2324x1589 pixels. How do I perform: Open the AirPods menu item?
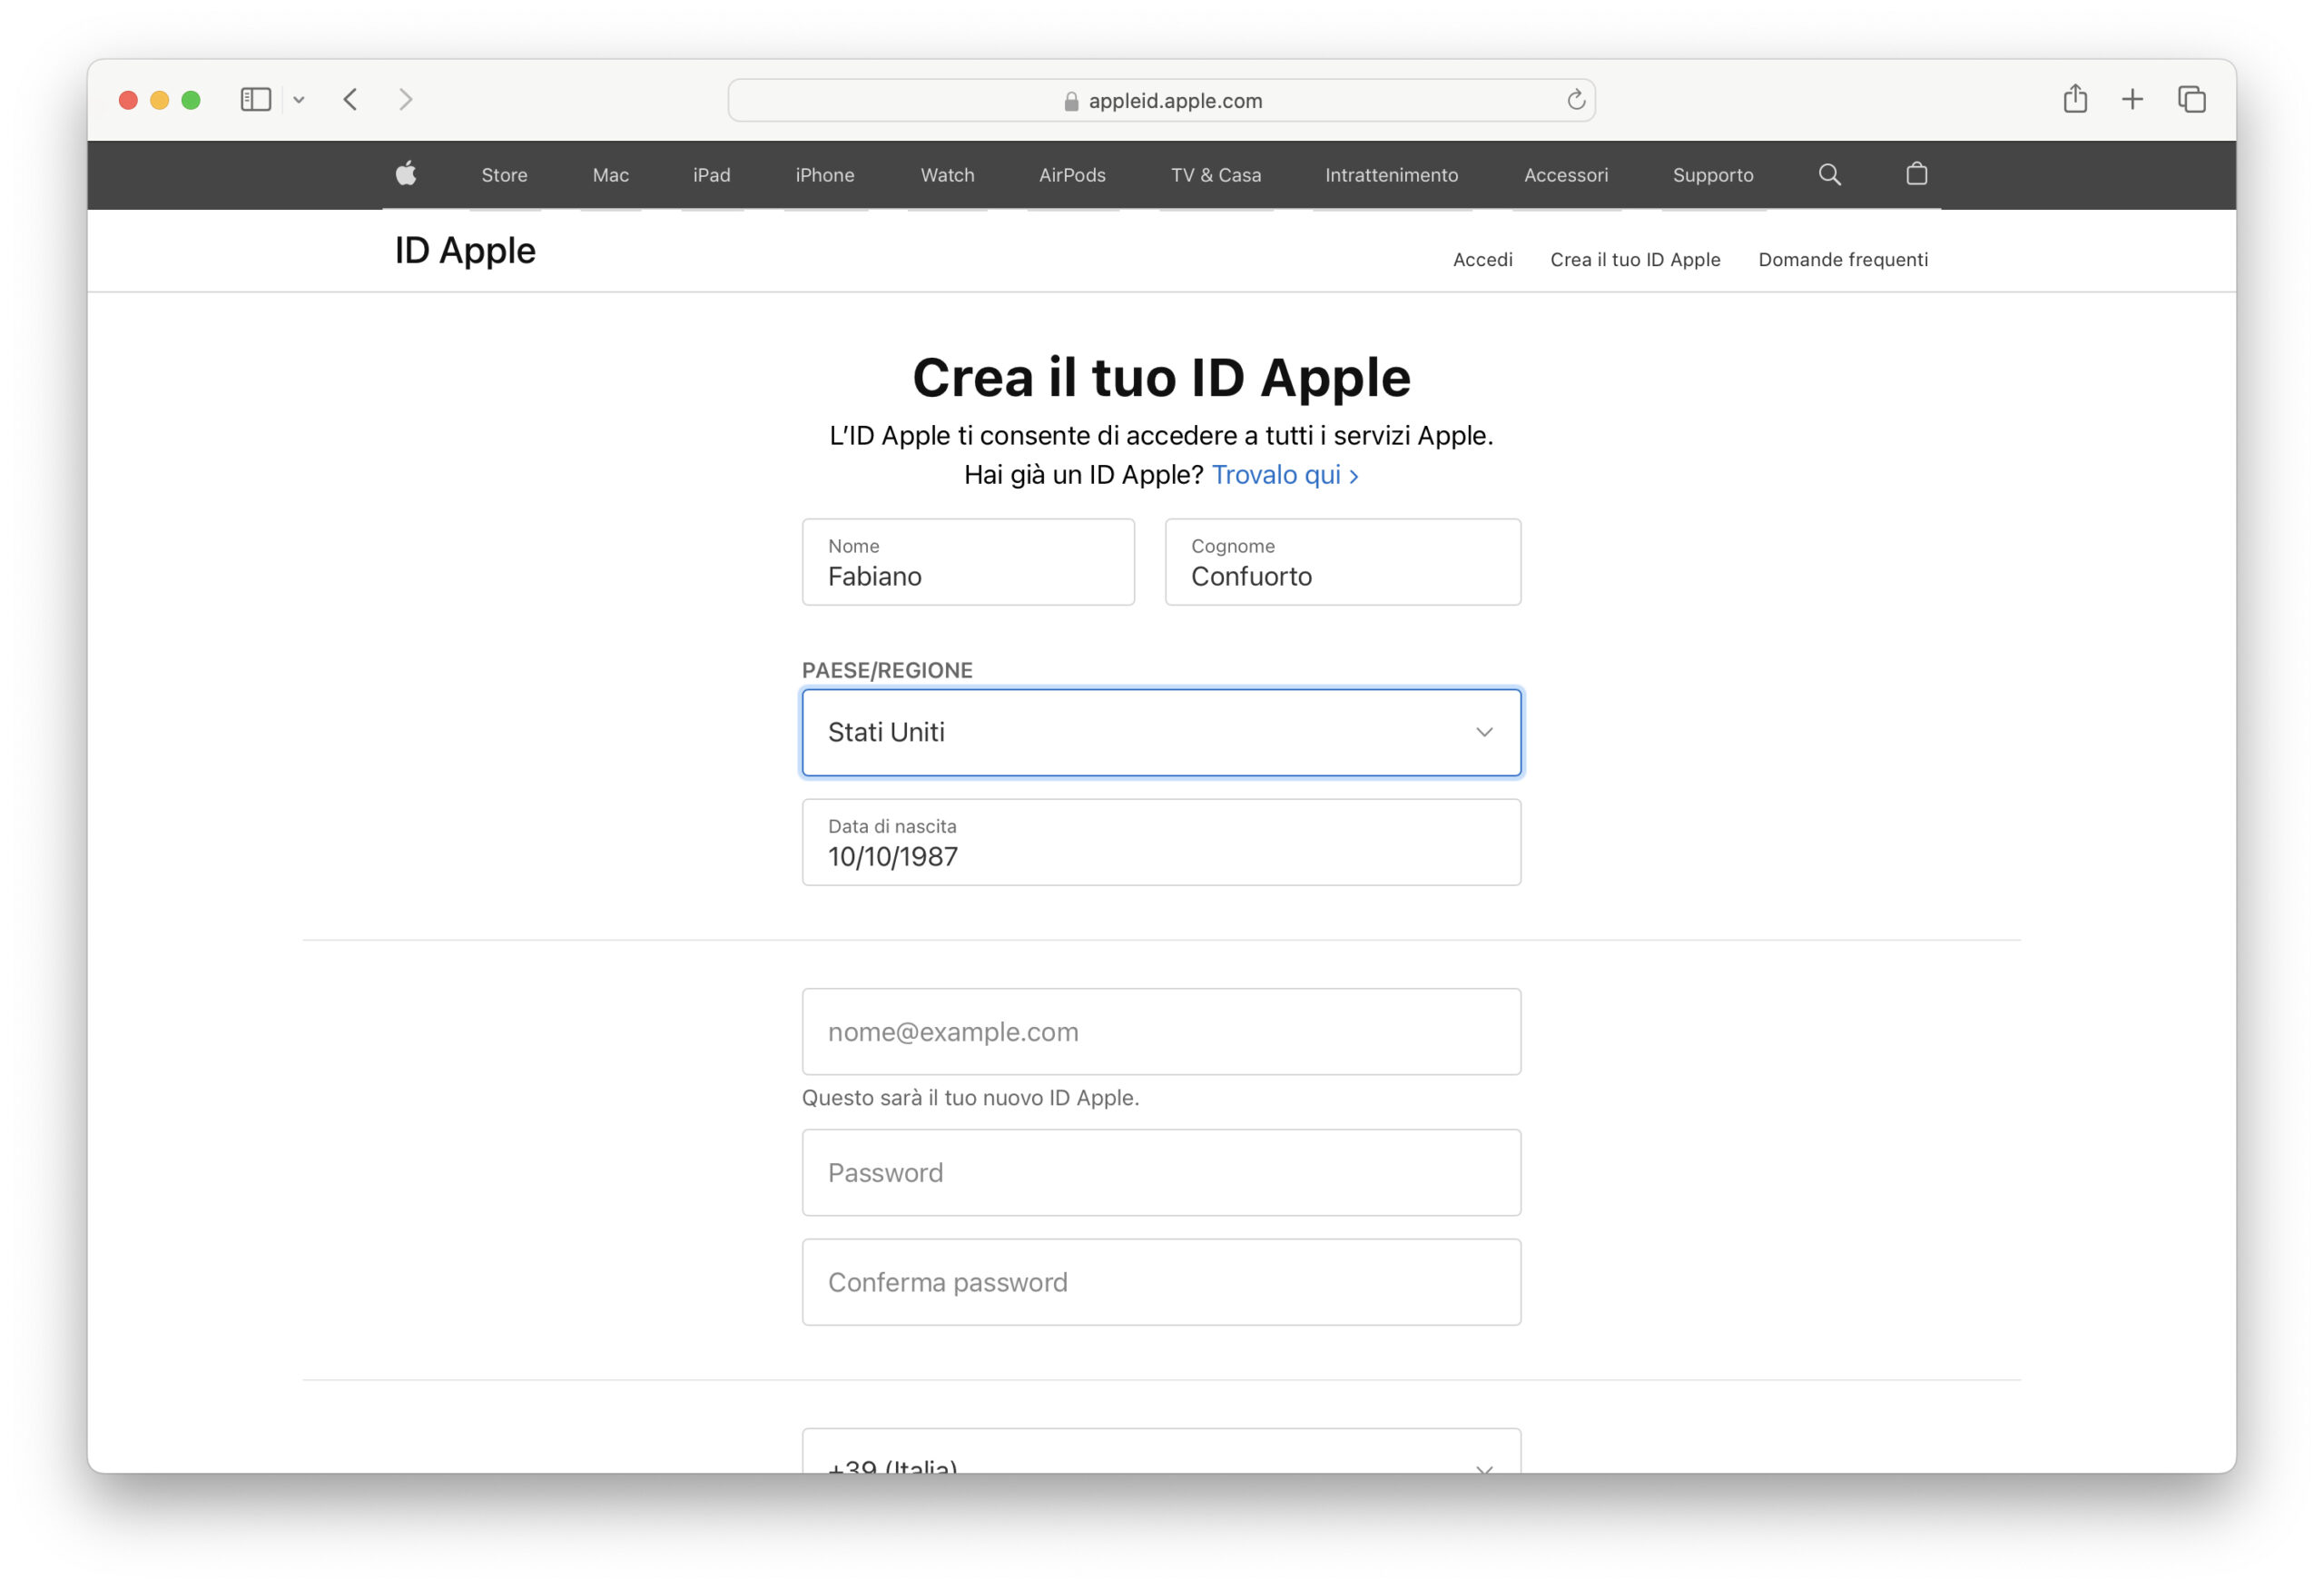(x=1072, y=175)
